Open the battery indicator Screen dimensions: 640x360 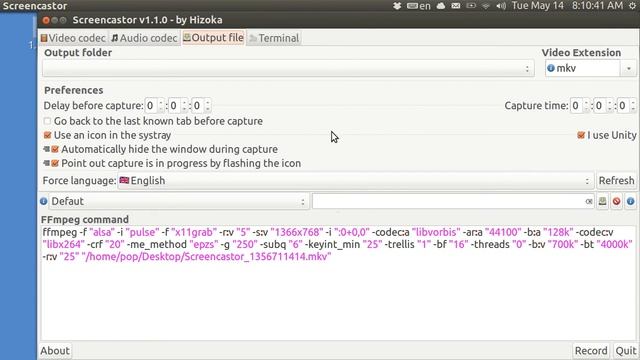pos(471,6)
